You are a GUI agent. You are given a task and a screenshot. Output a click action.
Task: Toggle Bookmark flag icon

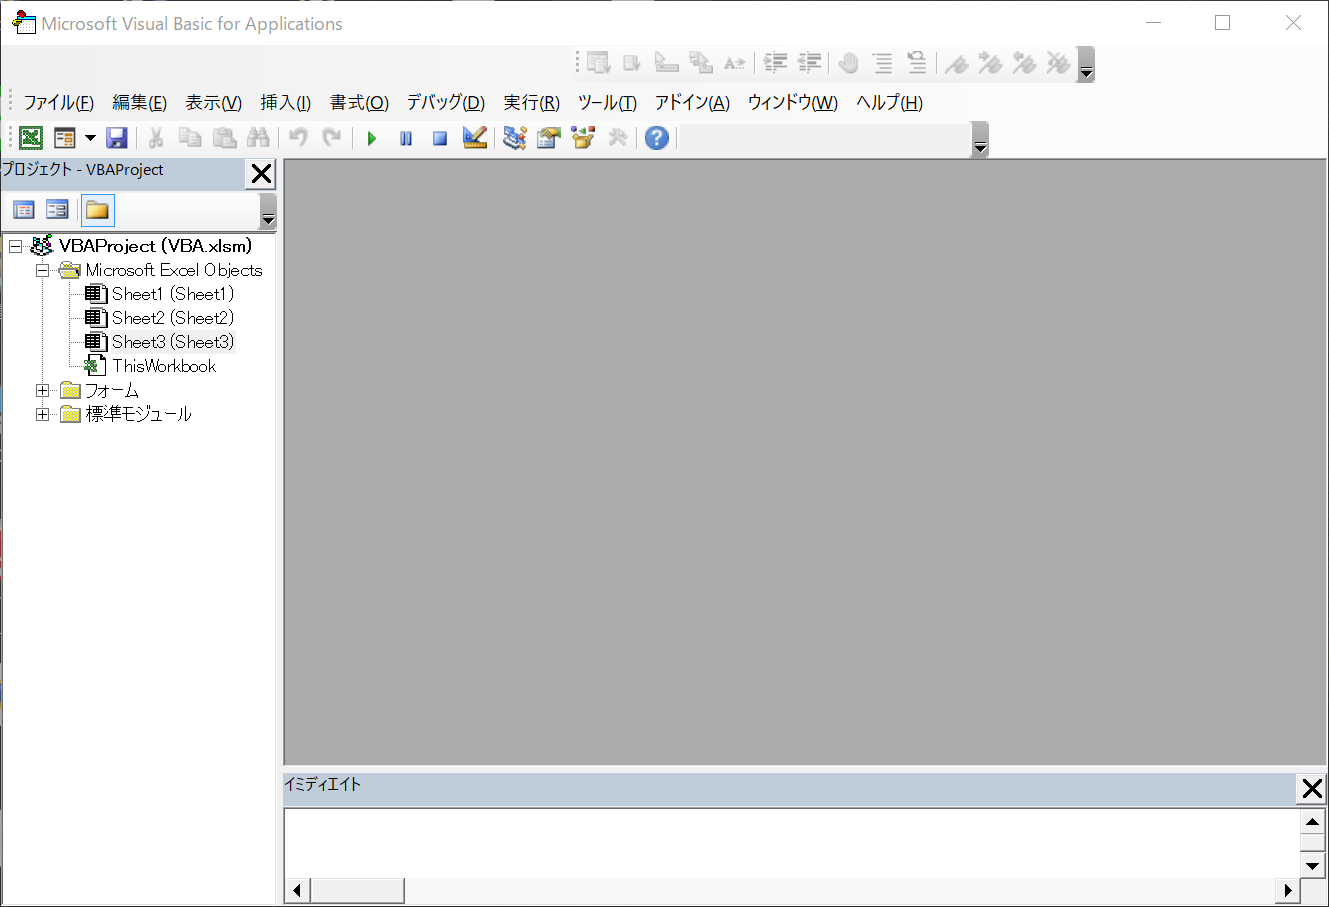[x=957, y=63]
